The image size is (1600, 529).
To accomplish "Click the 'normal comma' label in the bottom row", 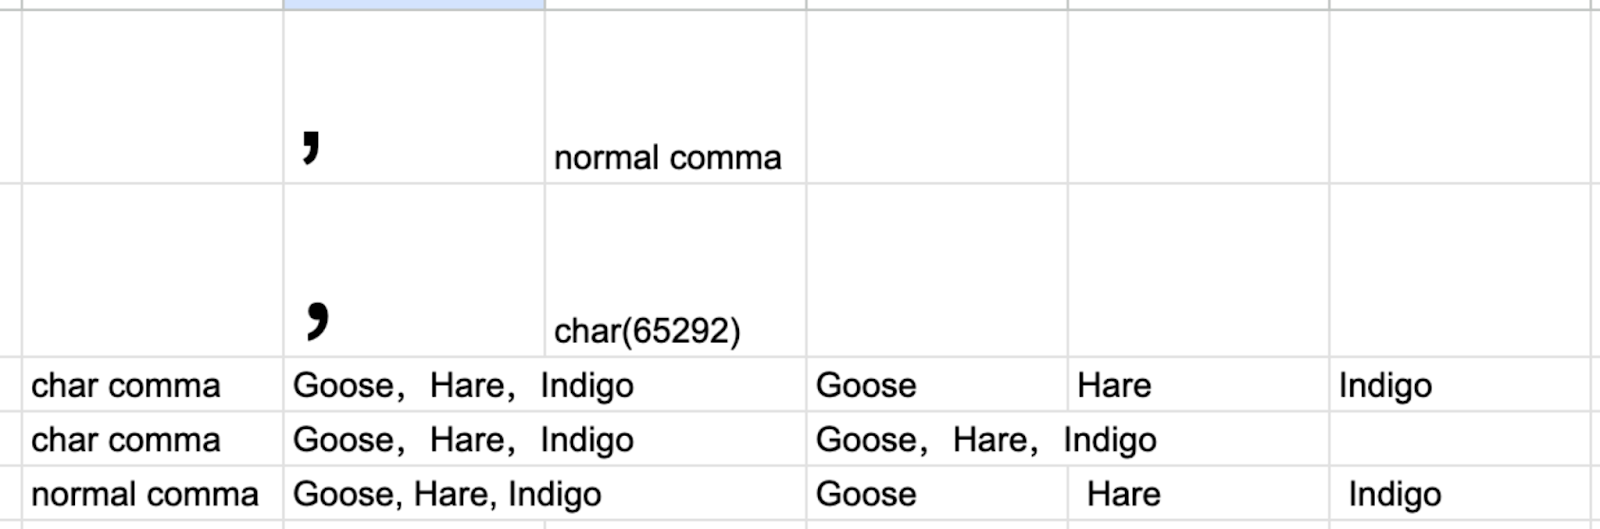I will (145, 494).
